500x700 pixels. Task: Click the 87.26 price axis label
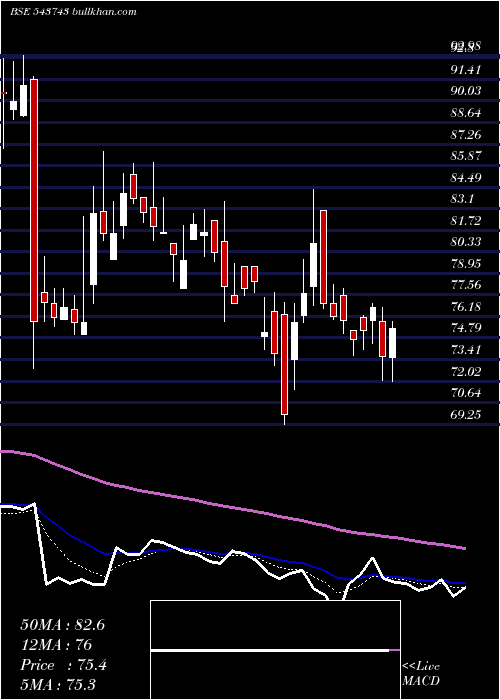(x=466, y=134)
